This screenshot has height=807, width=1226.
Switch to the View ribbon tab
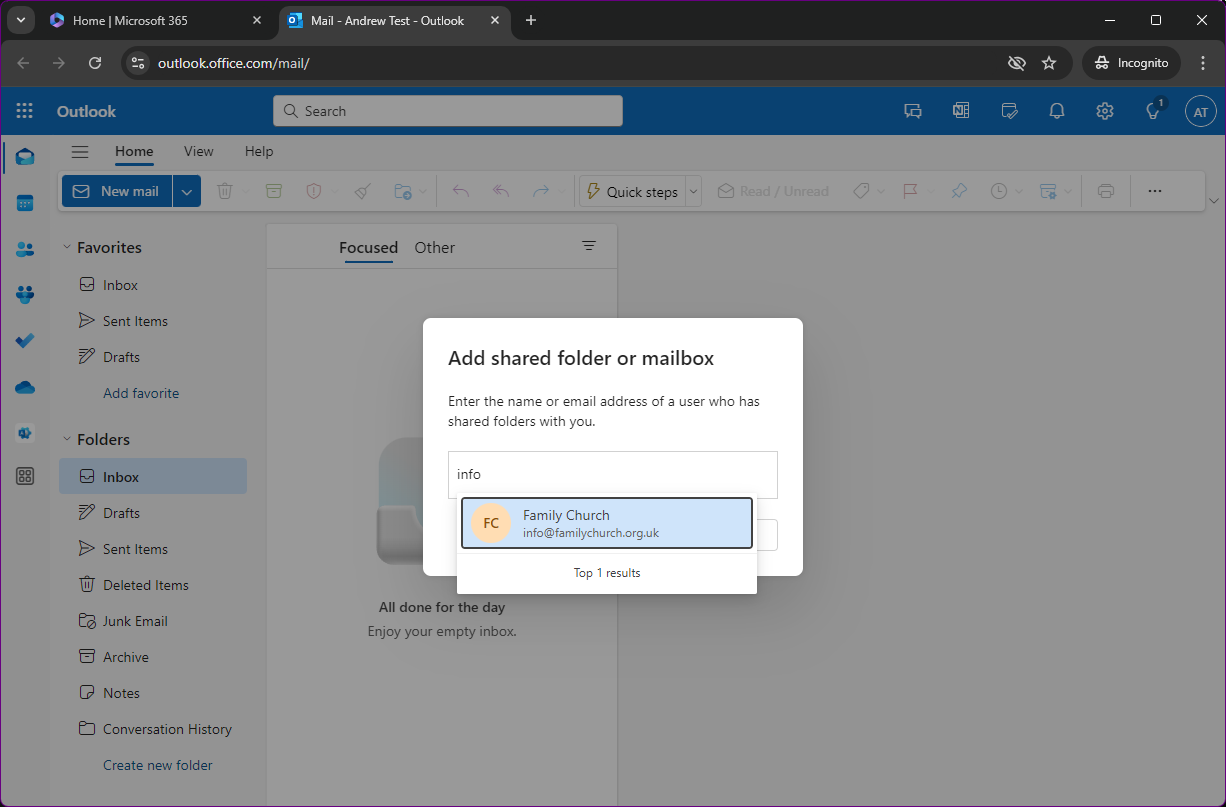pos(198,151)
